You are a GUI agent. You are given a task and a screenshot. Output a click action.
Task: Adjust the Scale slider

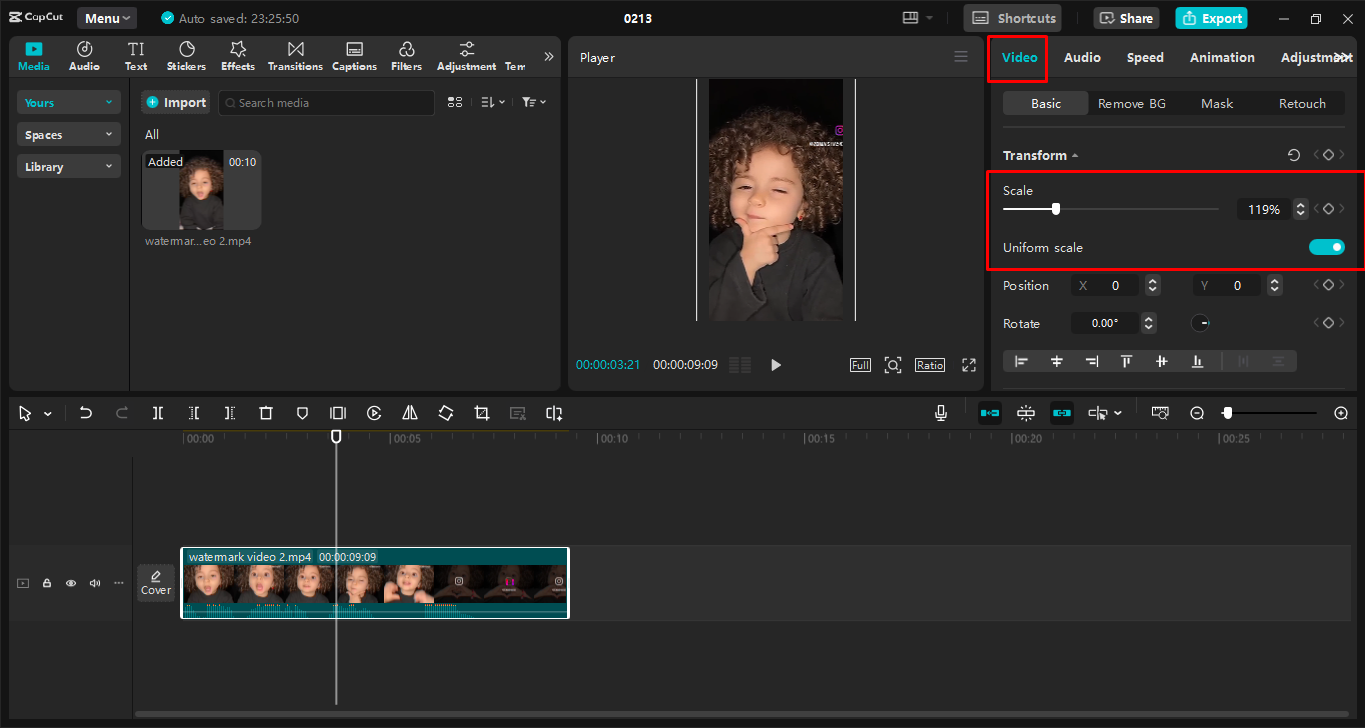(1056, 209)
